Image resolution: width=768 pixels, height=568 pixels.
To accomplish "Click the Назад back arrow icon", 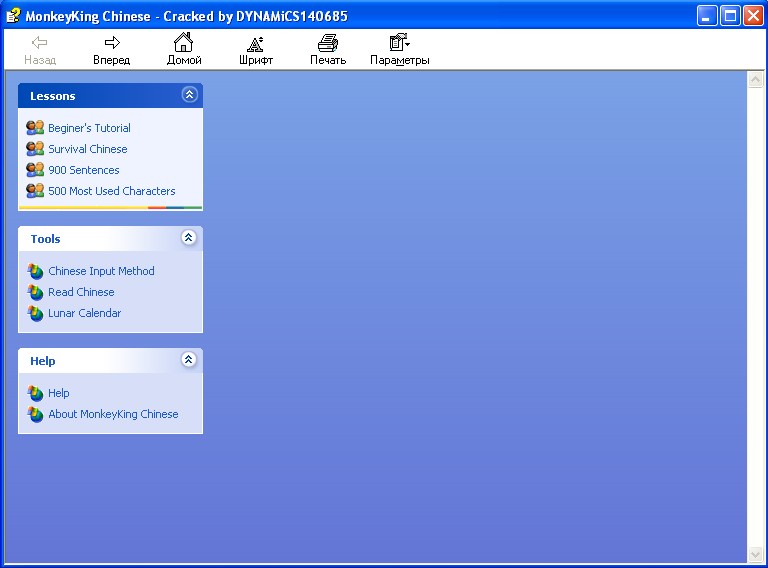I will pyautogui.click(x=40, y=43).
